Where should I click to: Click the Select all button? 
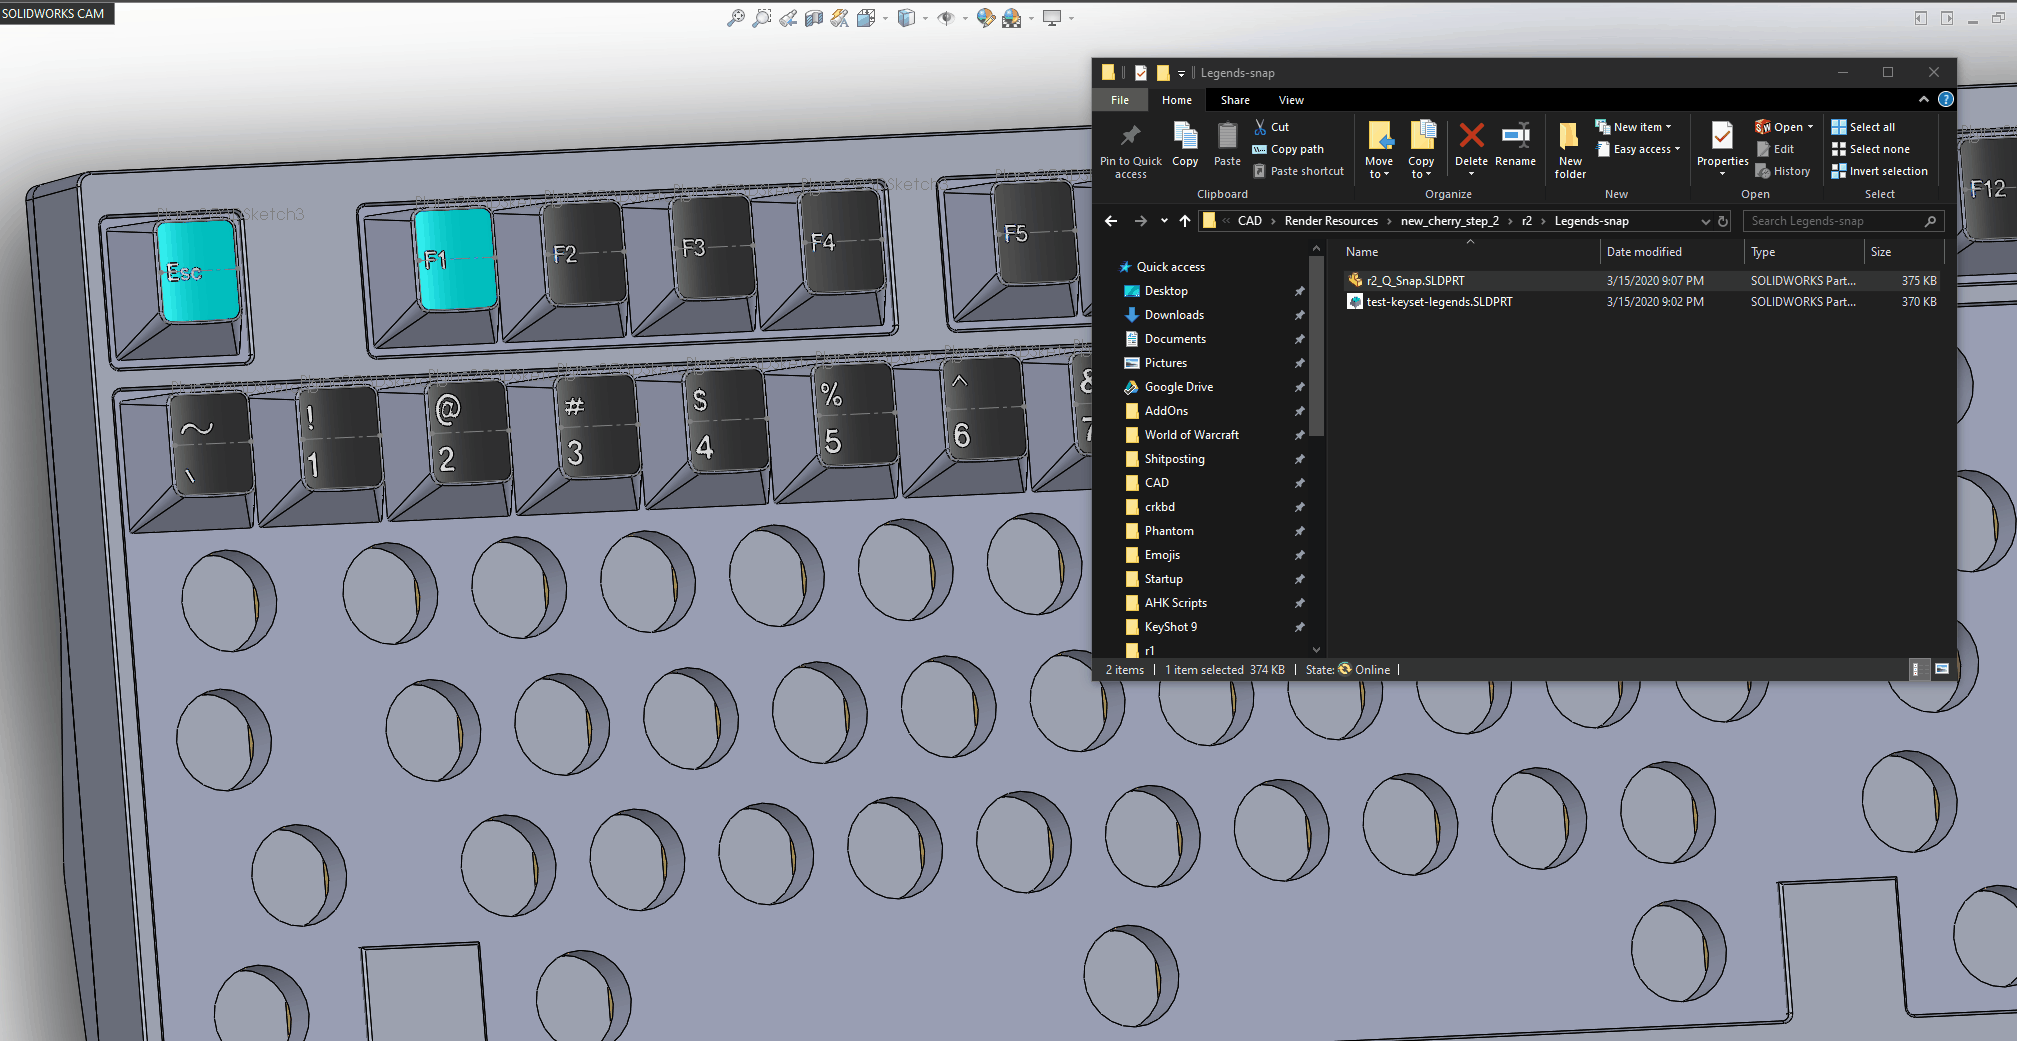click(1863, 127)
